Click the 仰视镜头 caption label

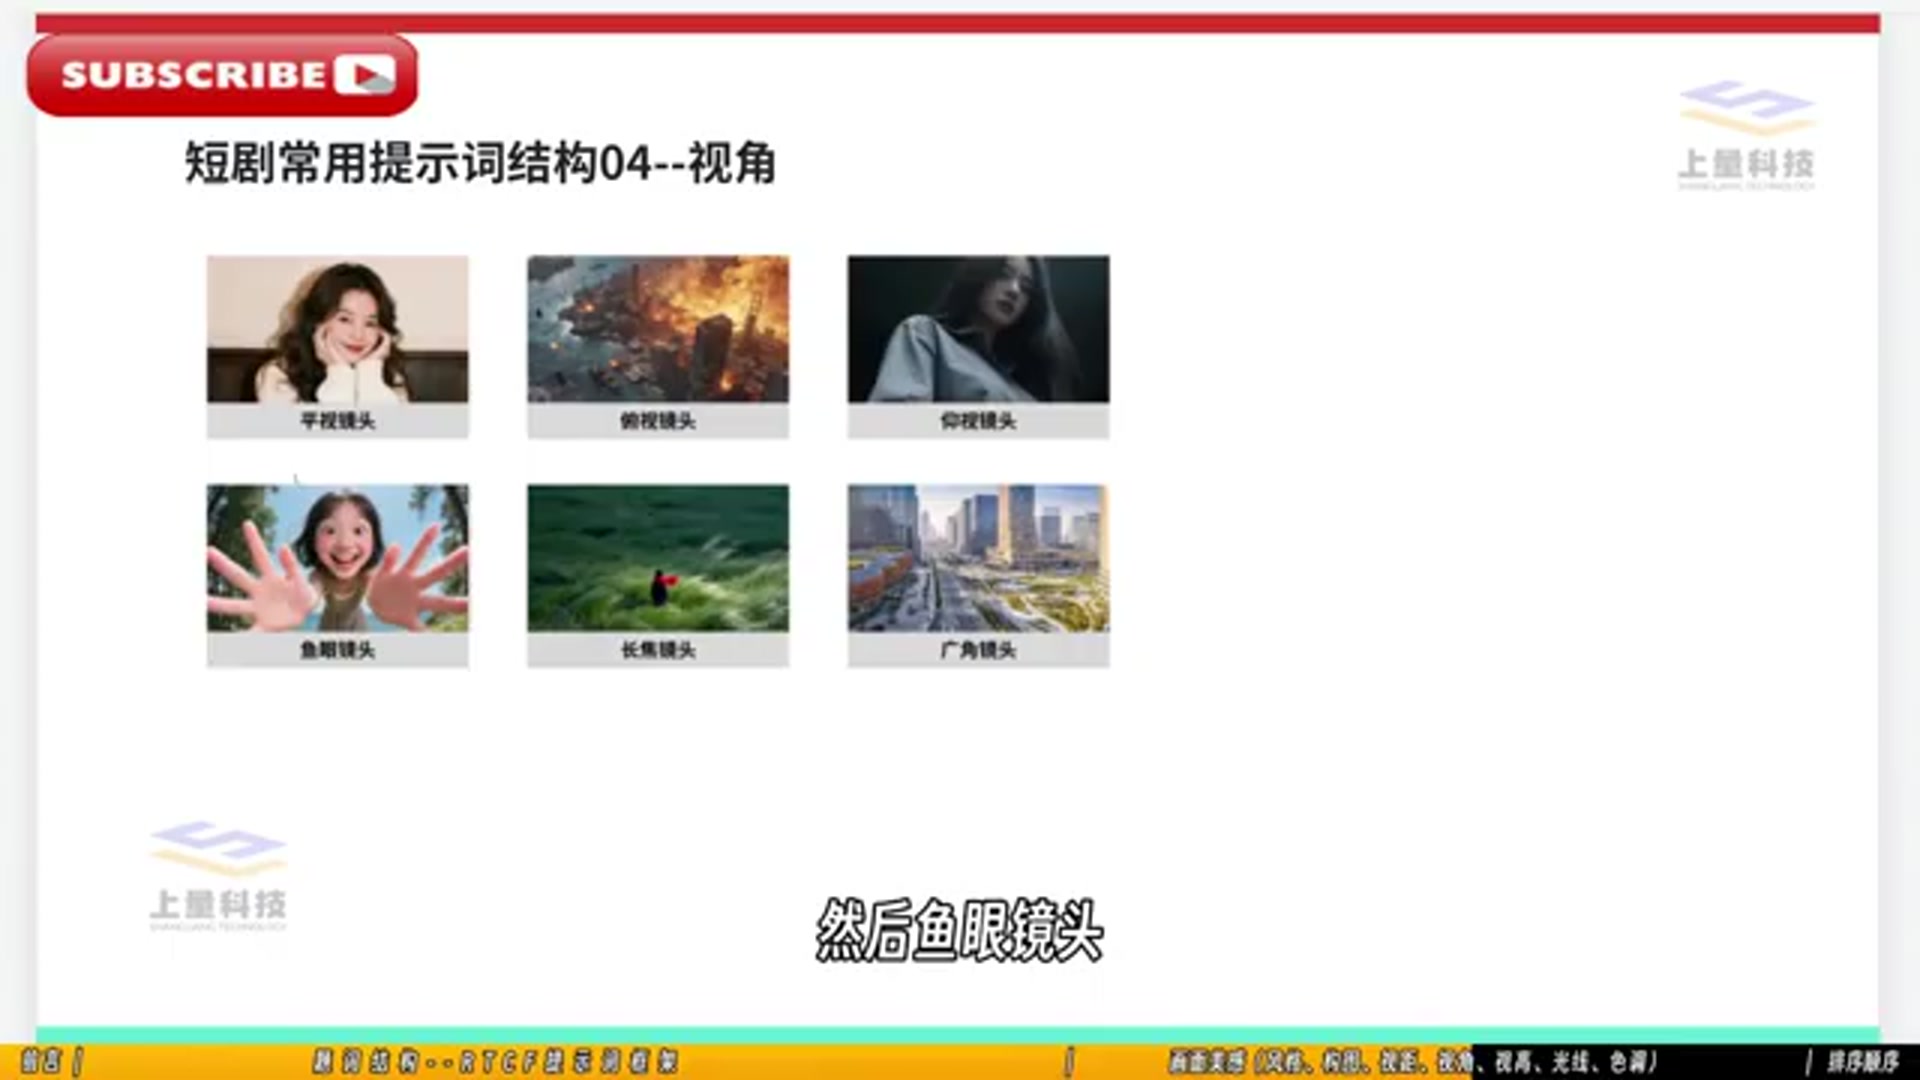coord(978,421)
